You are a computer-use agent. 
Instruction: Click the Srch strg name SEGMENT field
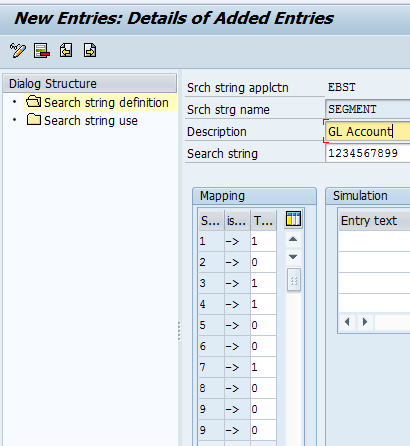pos(368,109)
